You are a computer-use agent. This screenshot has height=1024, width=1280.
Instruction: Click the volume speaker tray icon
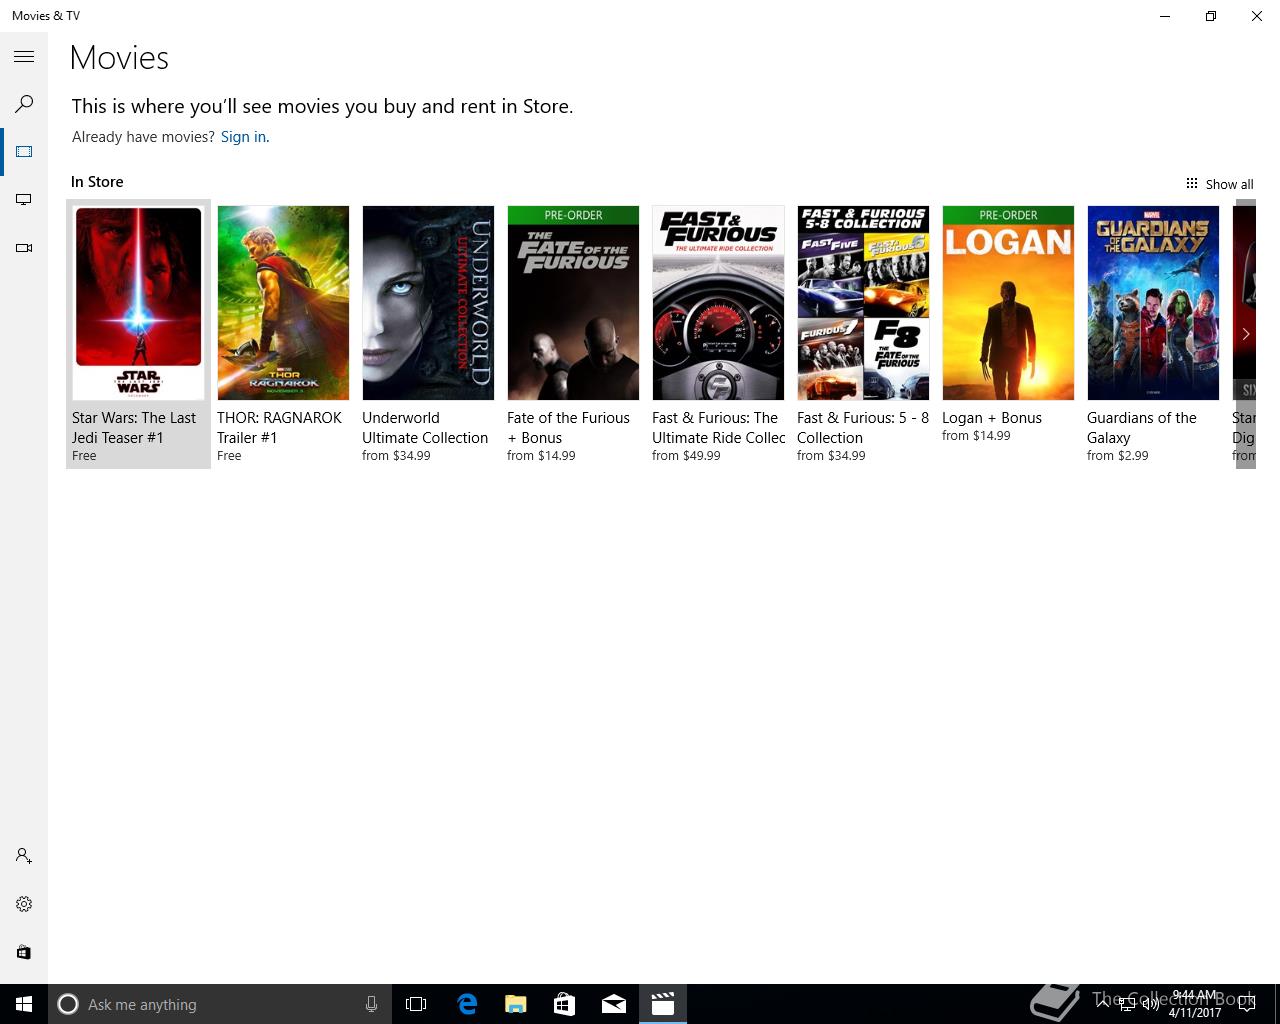point(1150,1004)
